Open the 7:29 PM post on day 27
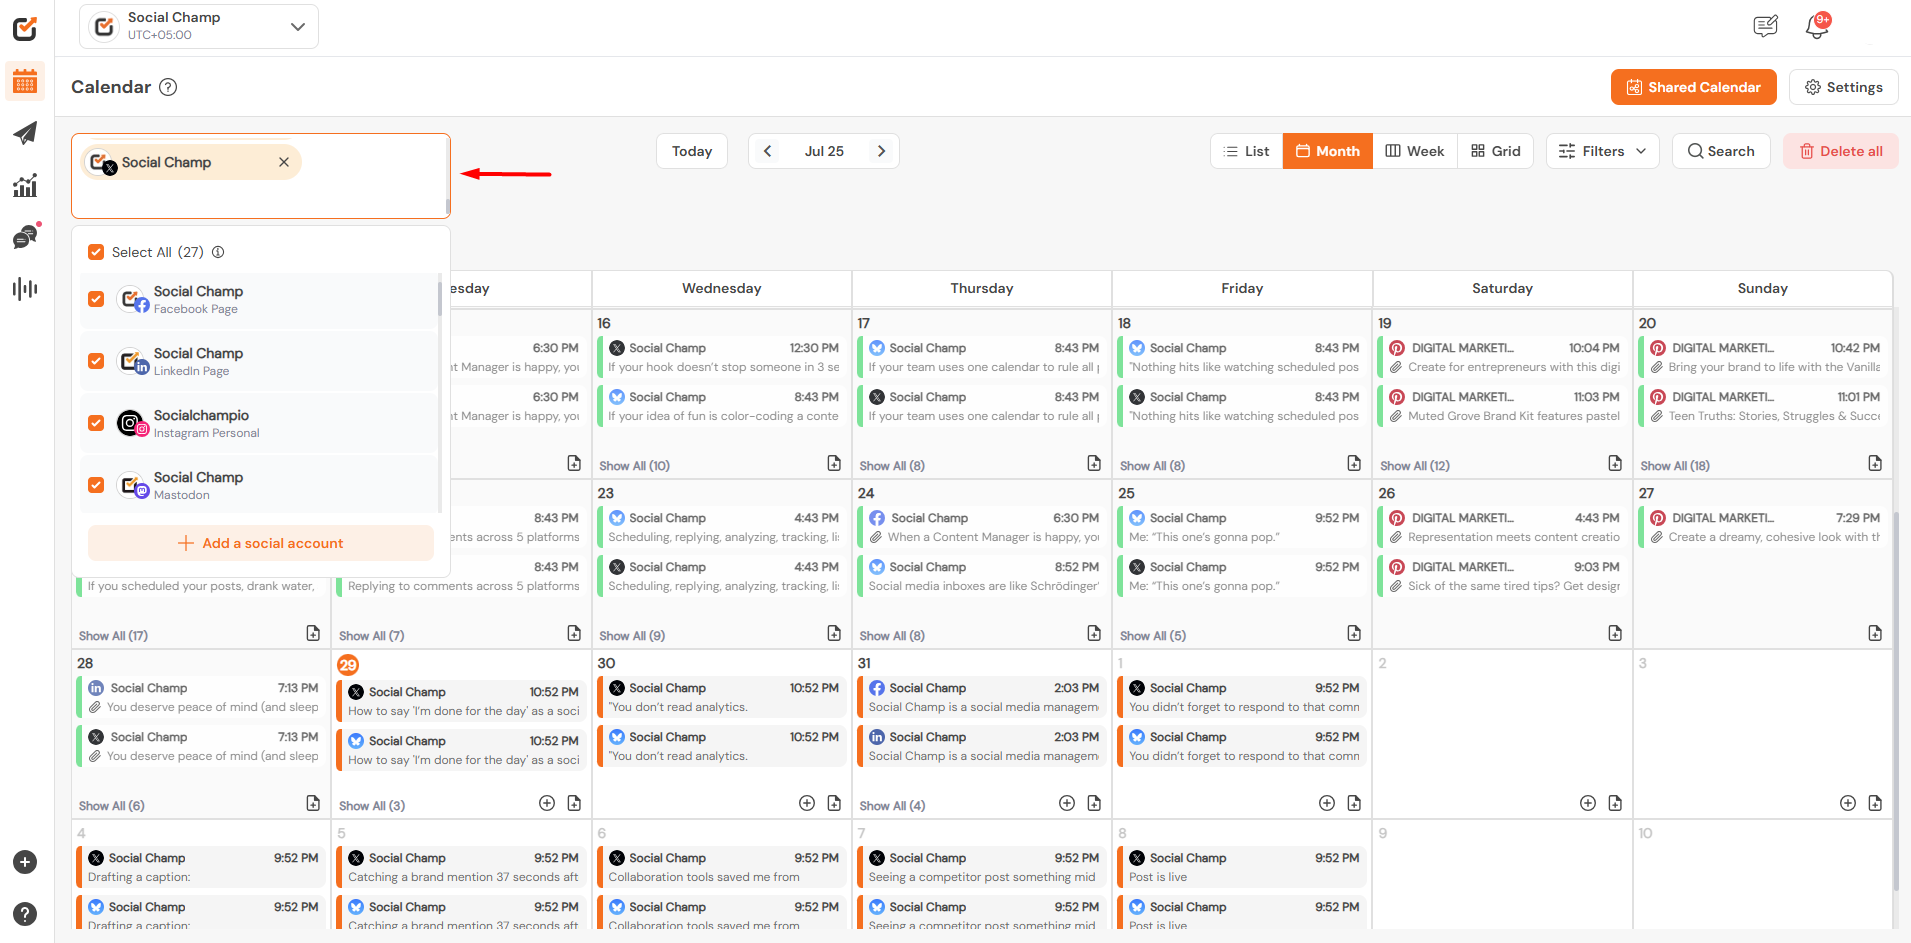1911x943 pixels. [x=1763, y=527]
